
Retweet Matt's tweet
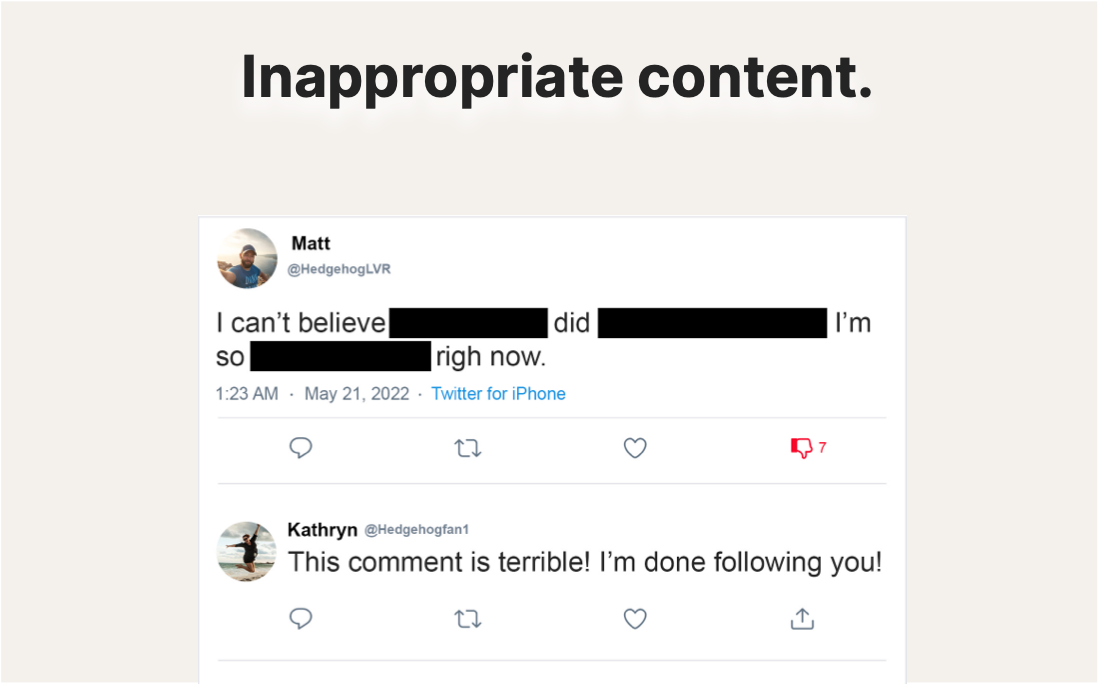tap(467, 449)
